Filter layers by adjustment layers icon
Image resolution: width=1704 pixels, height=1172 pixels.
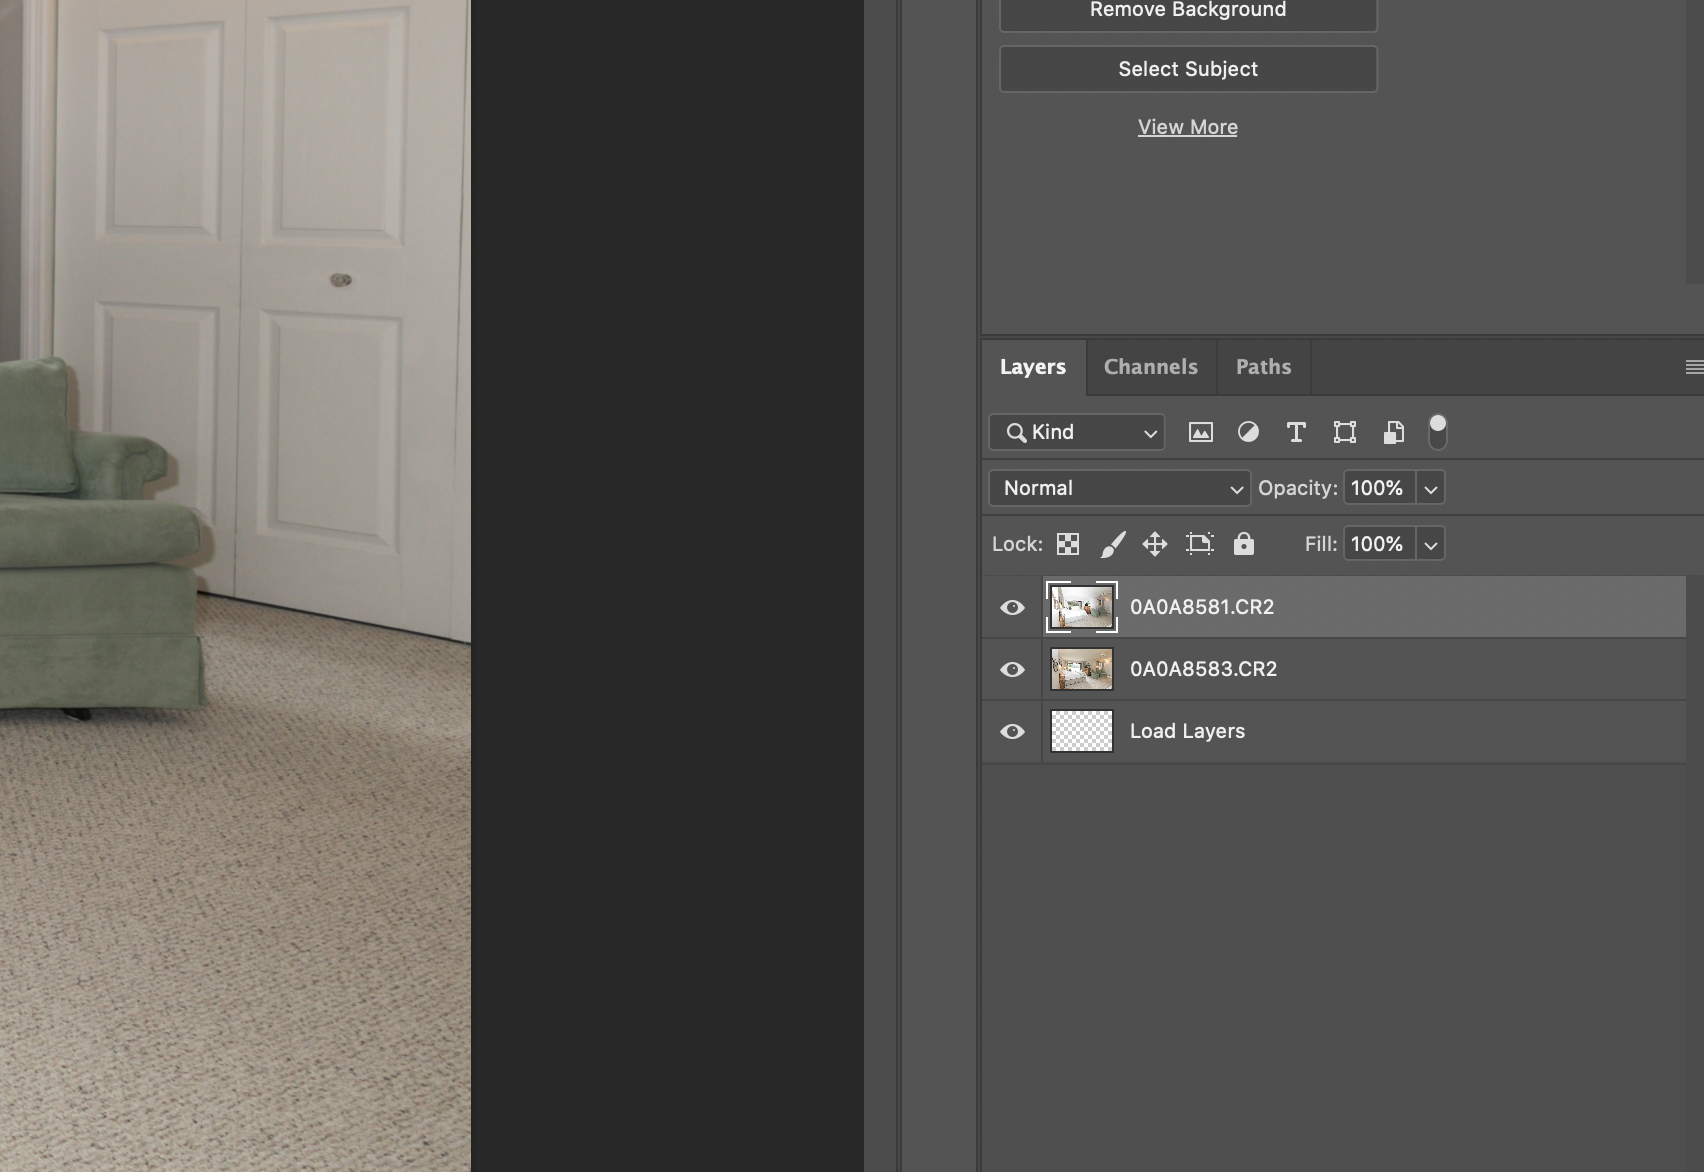(x=1248, y=432)
